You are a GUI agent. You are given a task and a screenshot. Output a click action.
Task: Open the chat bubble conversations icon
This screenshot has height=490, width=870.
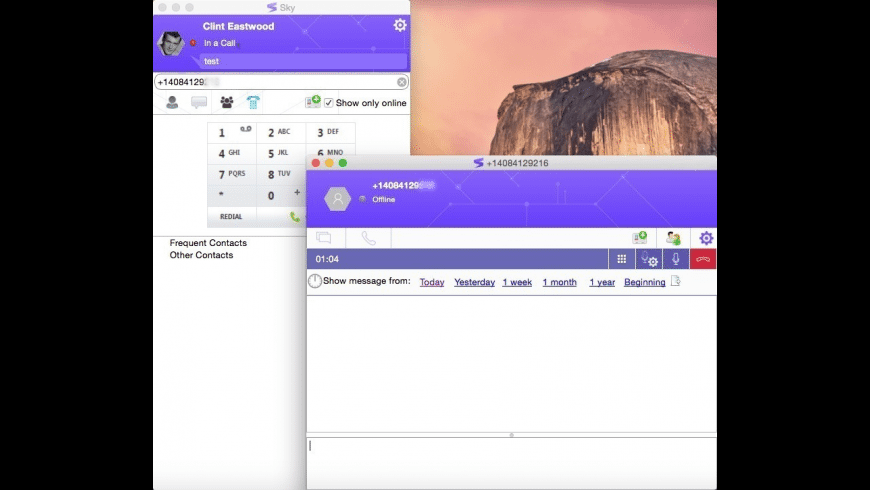coord(199,102)
